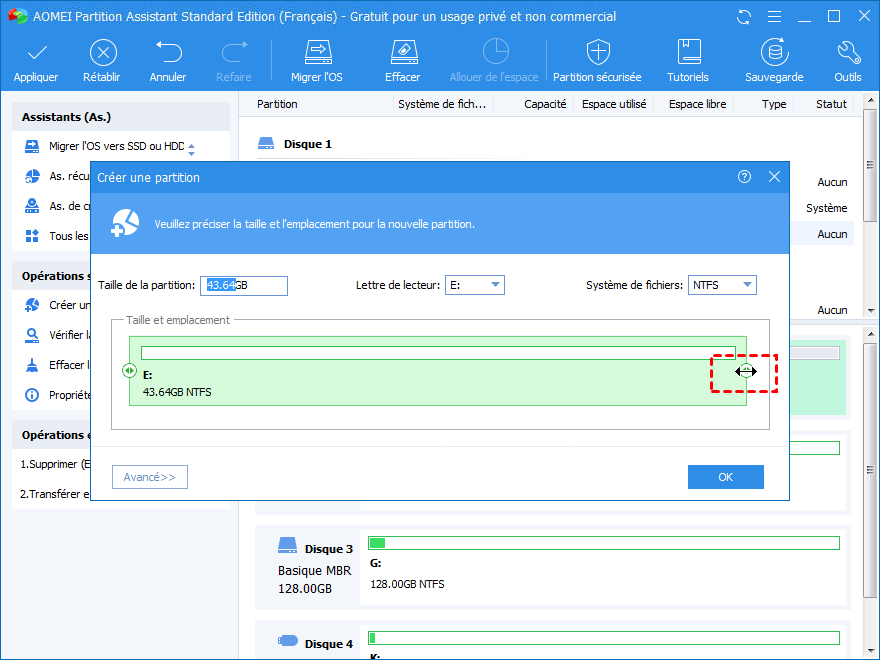Viewport: 880px width, 660px height.
Task: Click the Vérifier la partition sidebar icon
Action: 32,335
